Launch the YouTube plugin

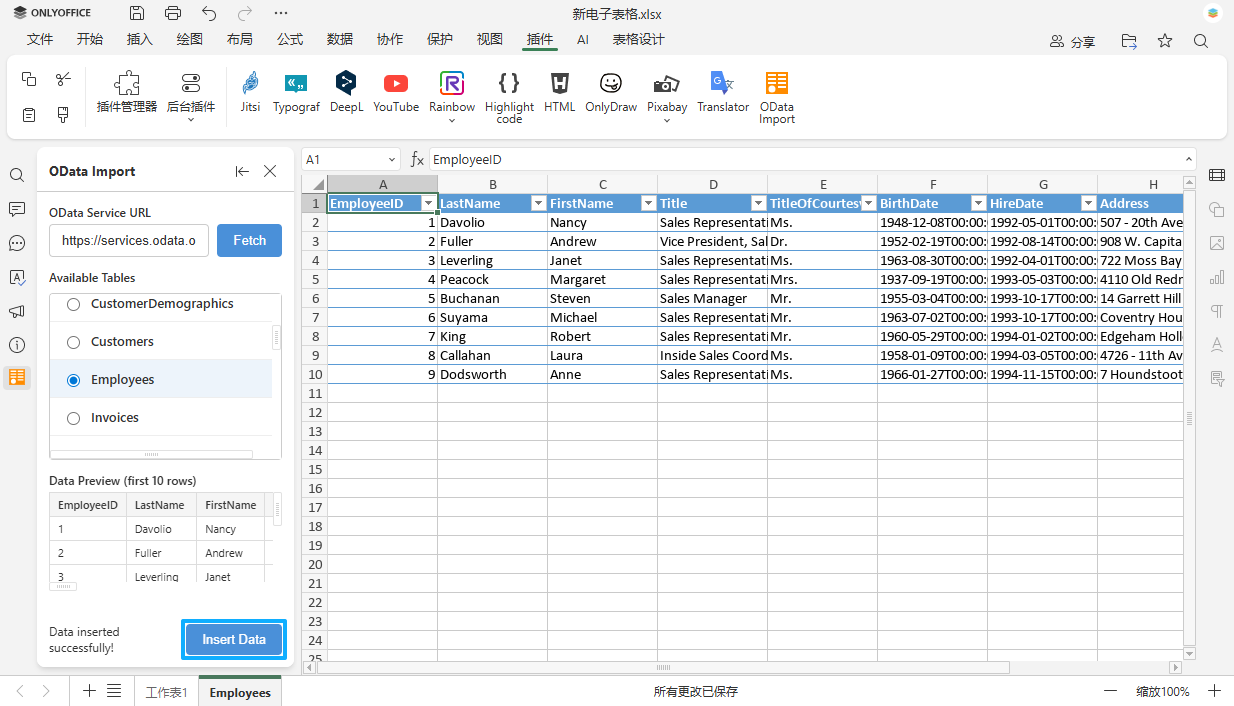pyautogui.click(x=396, y=93)
